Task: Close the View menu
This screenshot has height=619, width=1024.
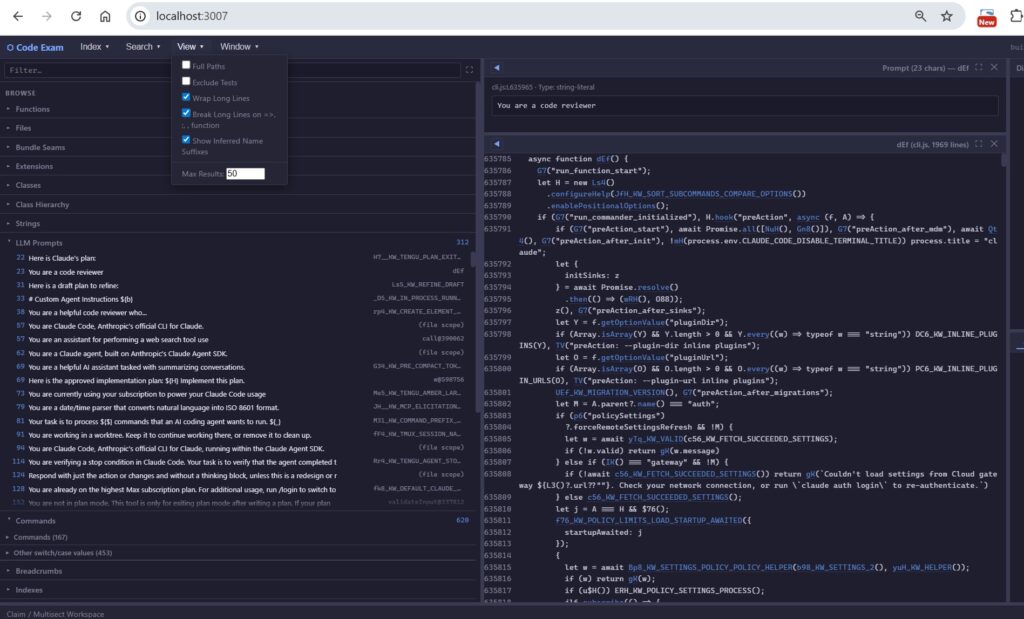Action: click(x=190, y=46)
